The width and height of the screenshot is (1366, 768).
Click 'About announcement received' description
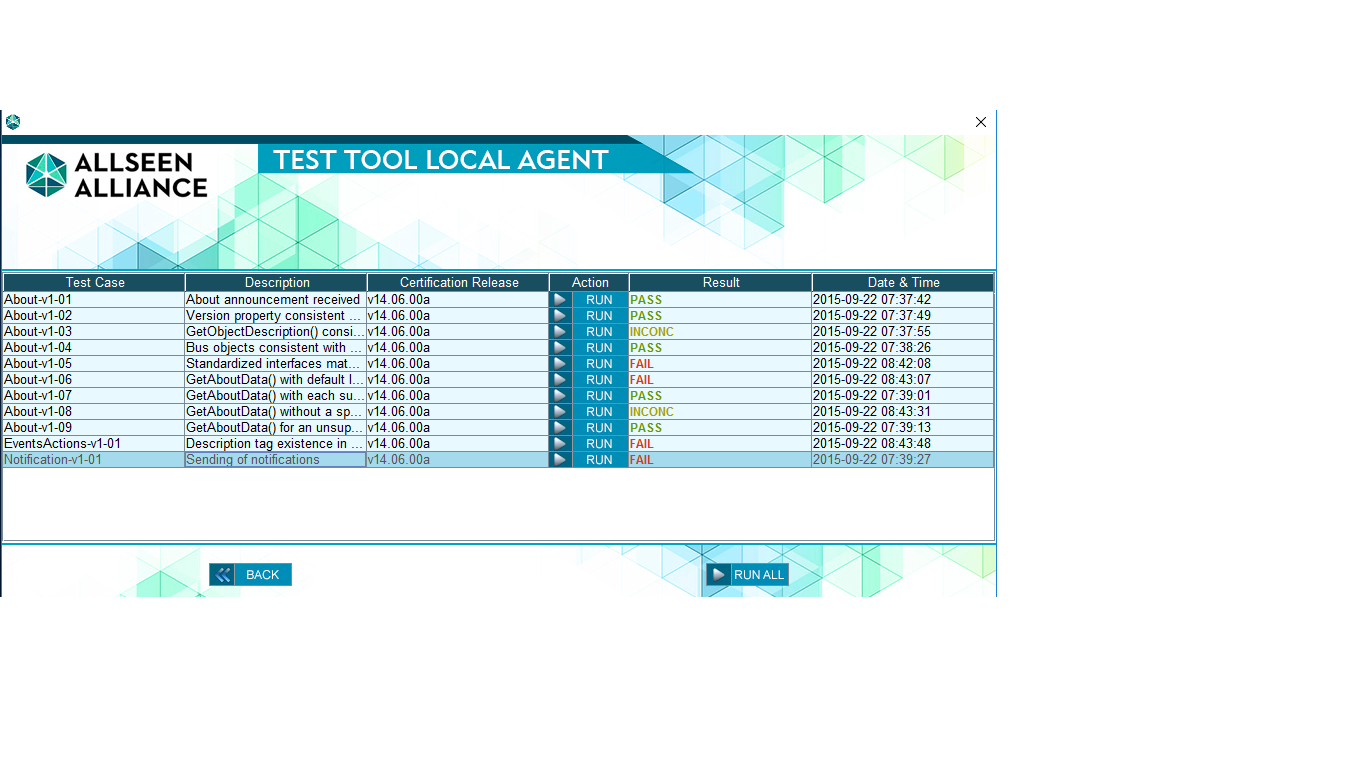point(276,299)
